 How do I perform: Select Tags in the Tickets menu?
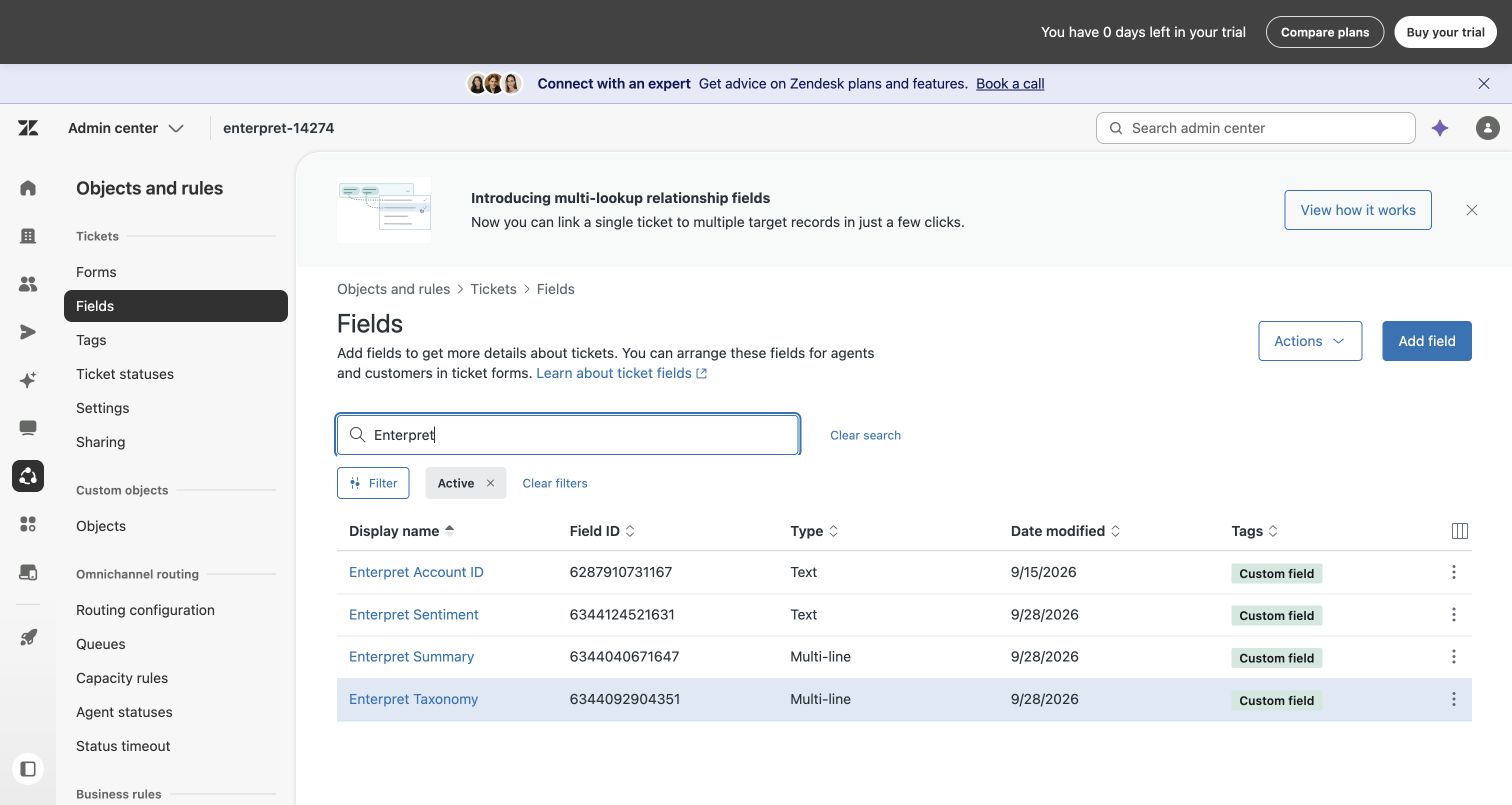coord(91,340)
